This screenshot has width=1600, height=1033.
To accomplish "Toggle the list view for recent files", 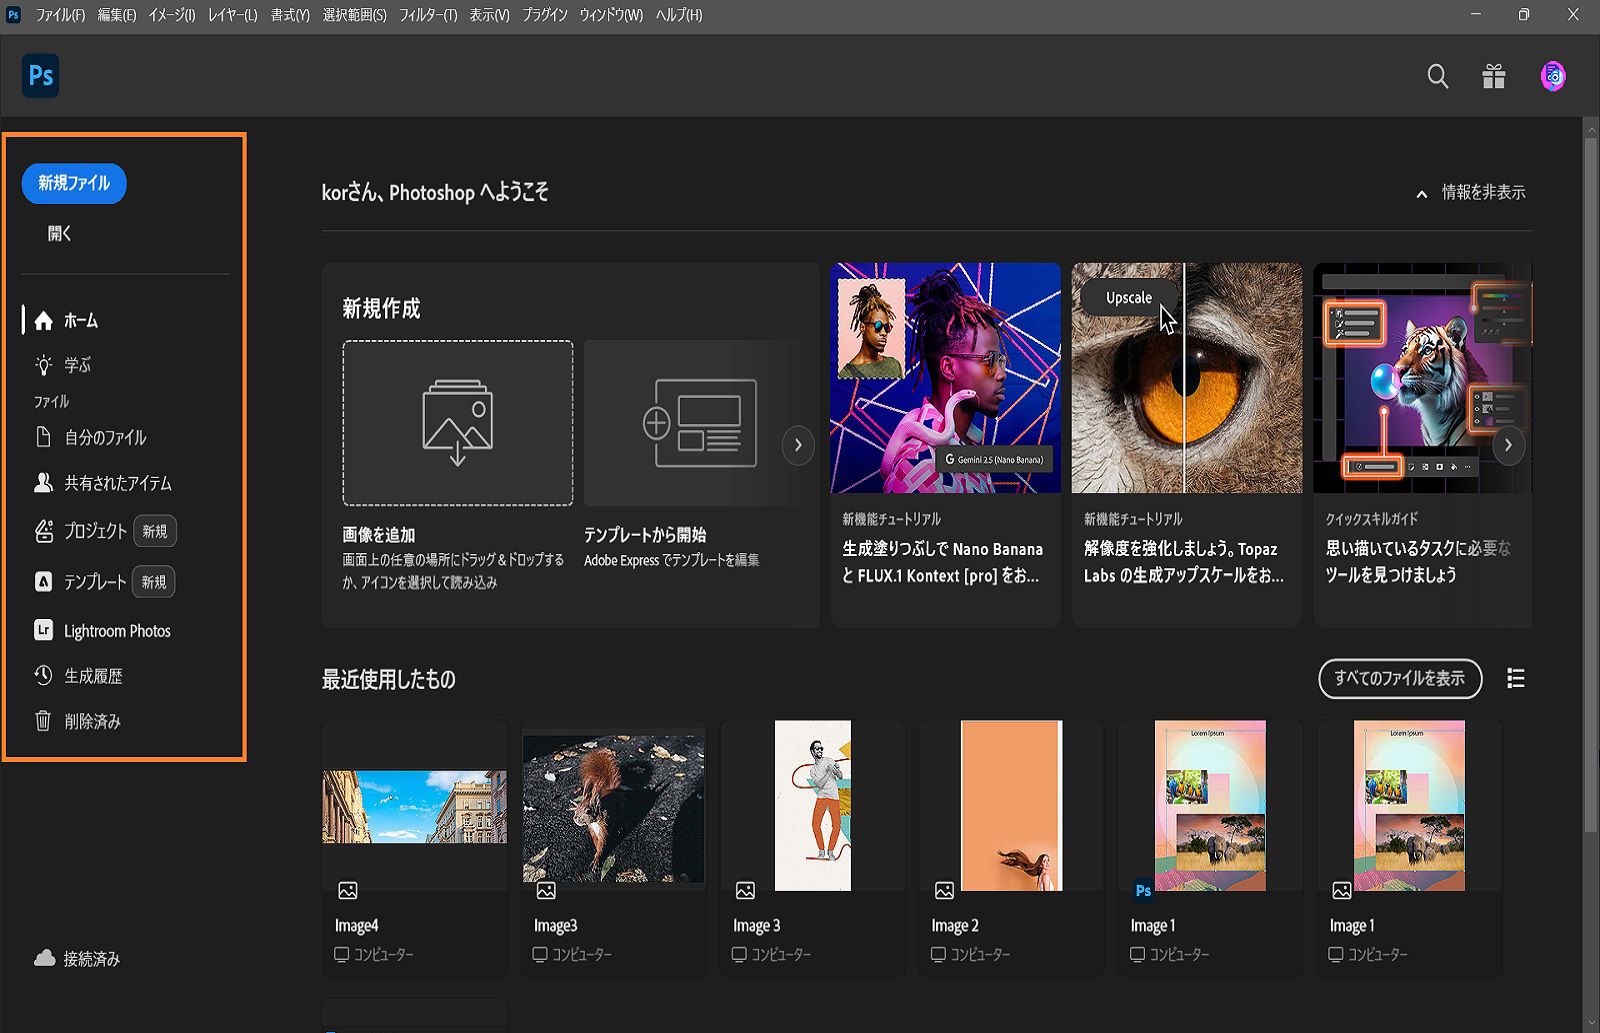I will pos(1515,679).
